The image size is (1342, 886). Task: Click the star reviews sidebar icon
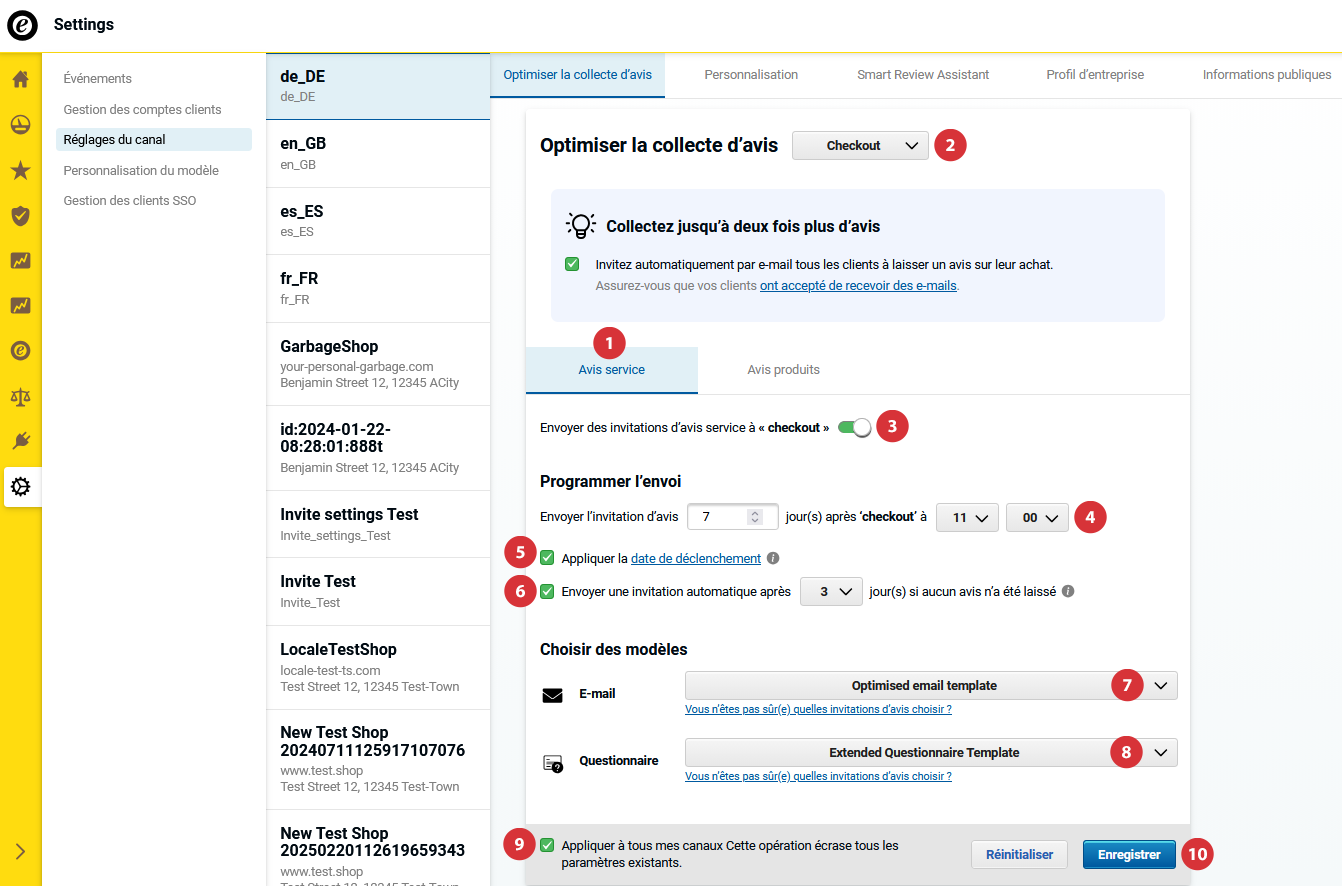click(x=20, y=170)
